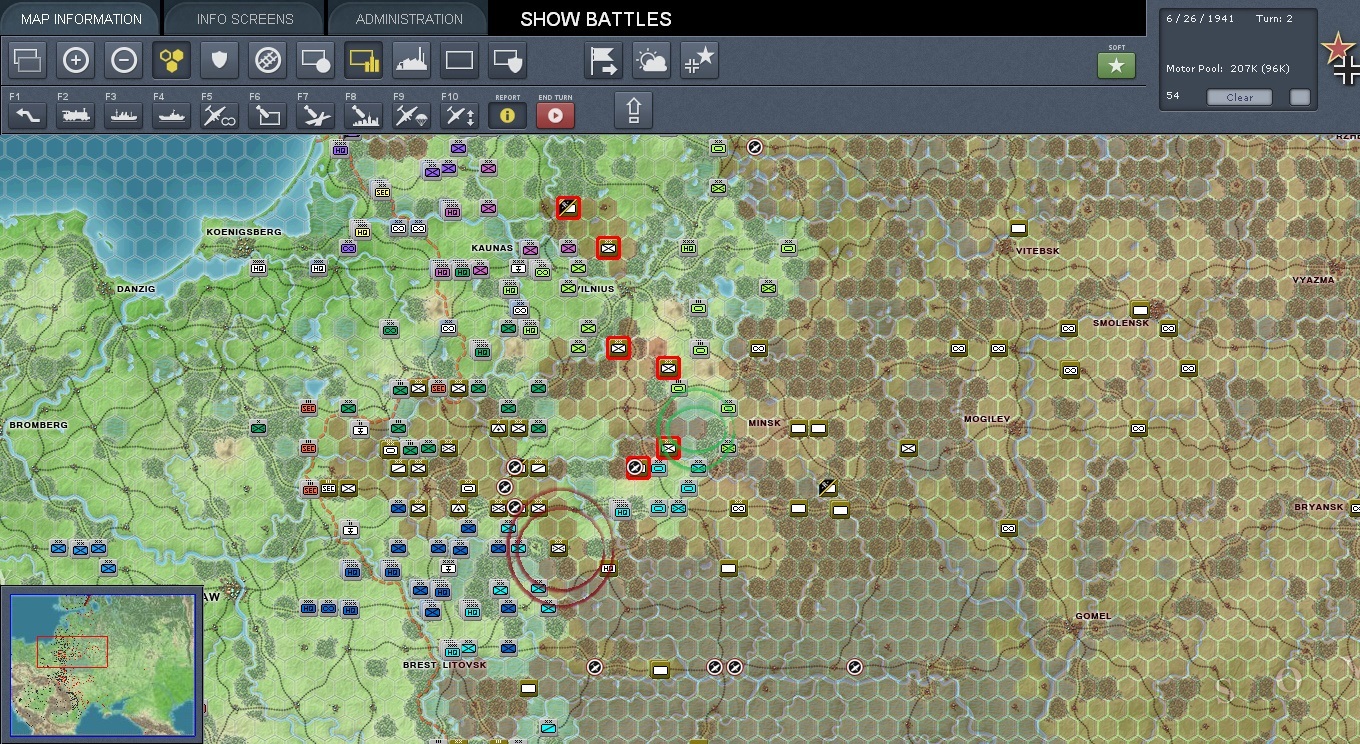Tick the small square beside Clear
The height and width of the screenshot is (744, 1360).
pyautogui.click(x=1300, y=97)
